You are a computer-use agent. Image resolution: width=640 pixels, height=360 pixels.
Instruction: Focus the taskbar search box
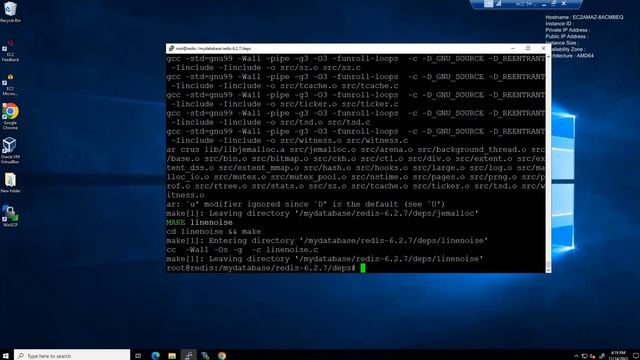(72, 356)
